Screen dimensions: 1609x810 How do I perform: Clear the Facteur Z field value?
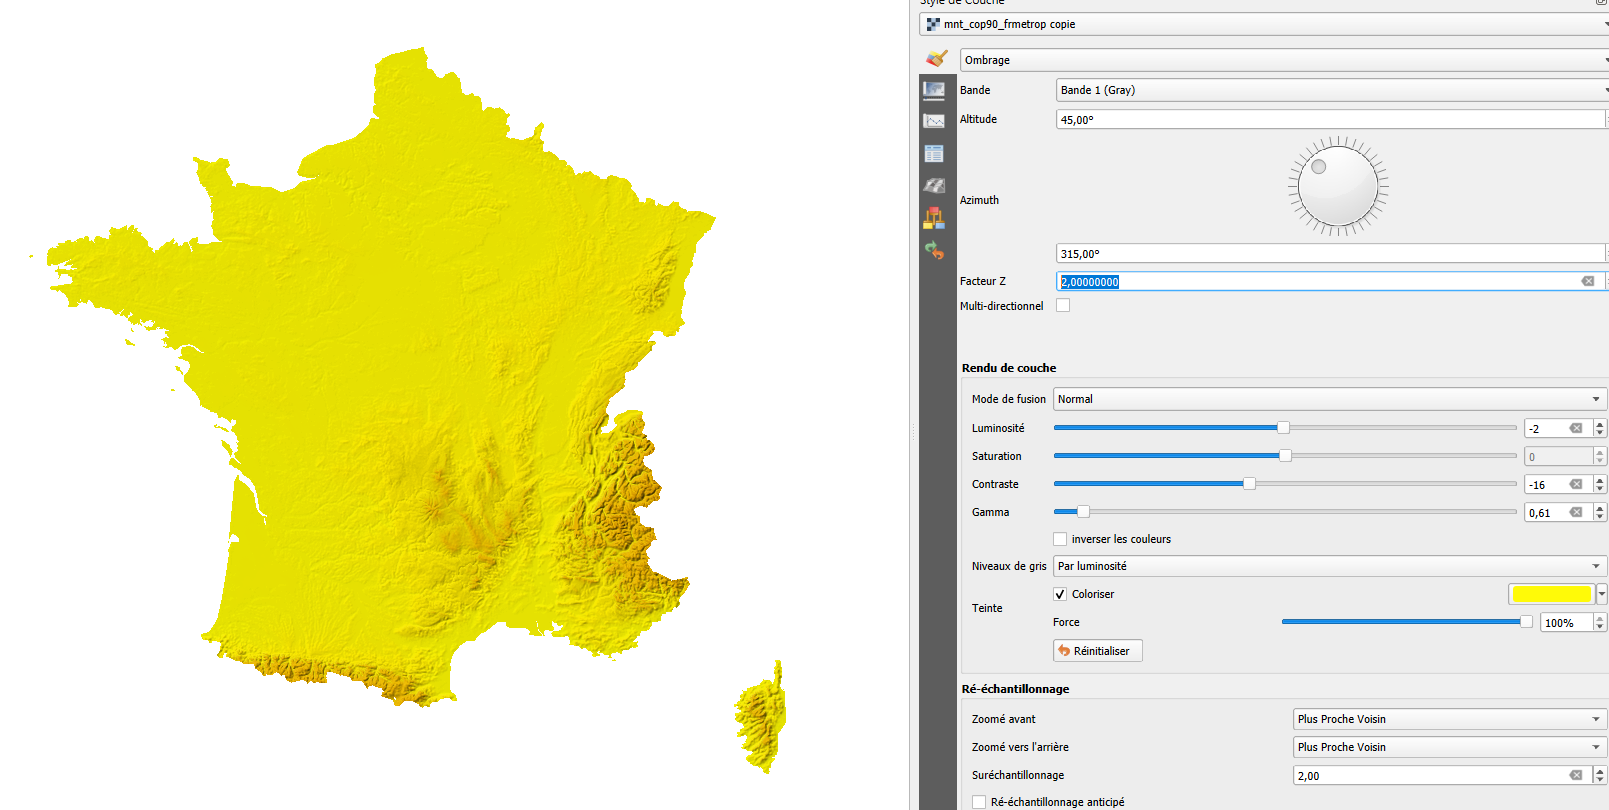[x=1587, y=282]
